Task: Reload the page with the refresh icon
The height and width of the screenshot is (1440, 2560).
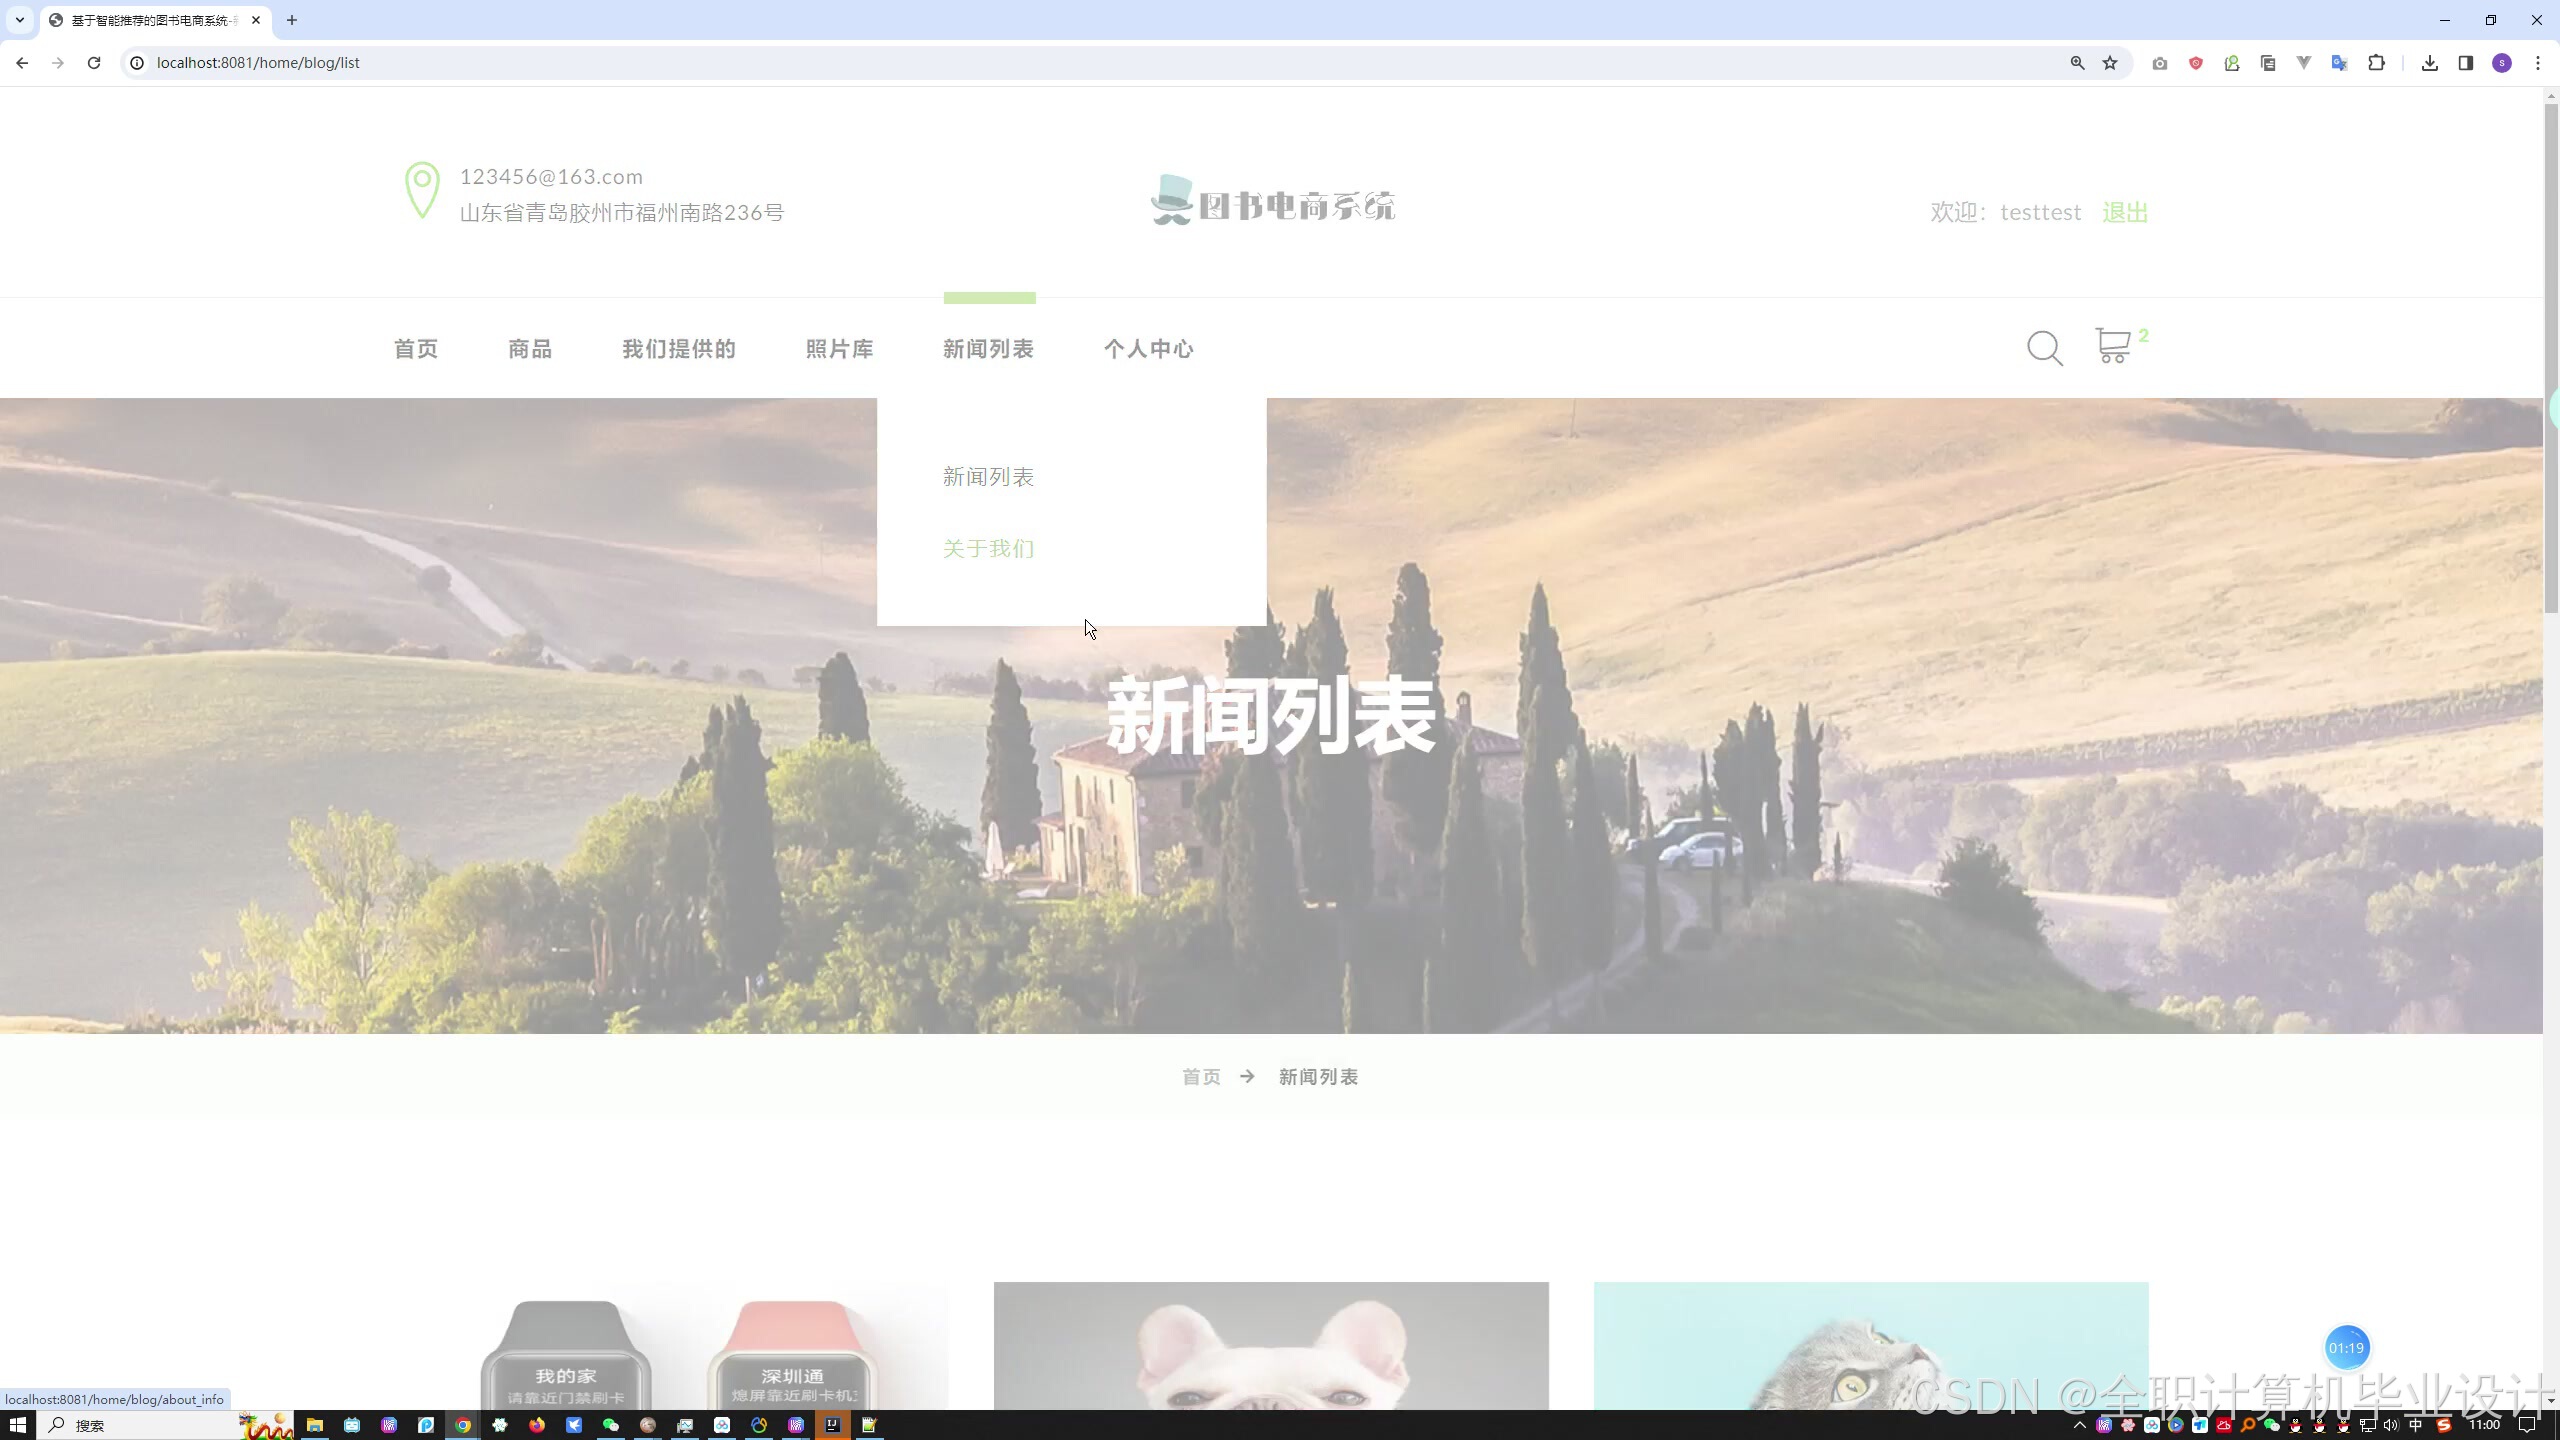Action: point(94,63)
